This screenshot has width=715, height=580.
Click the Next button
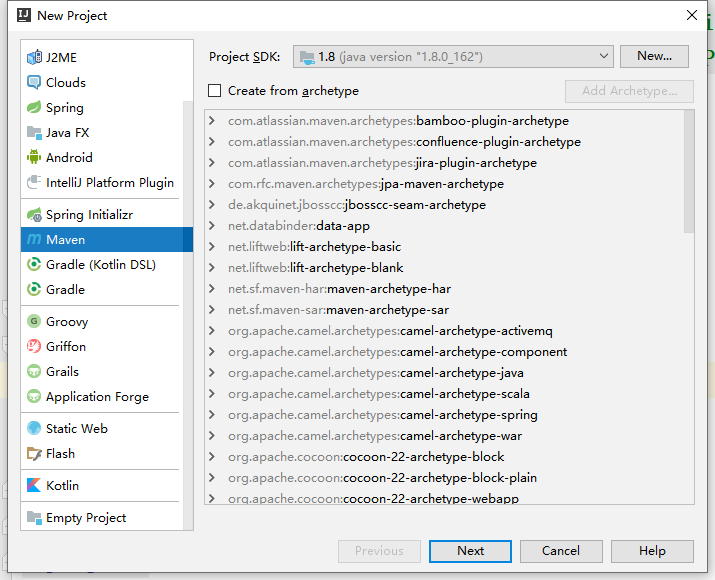[x=470, y=551]
